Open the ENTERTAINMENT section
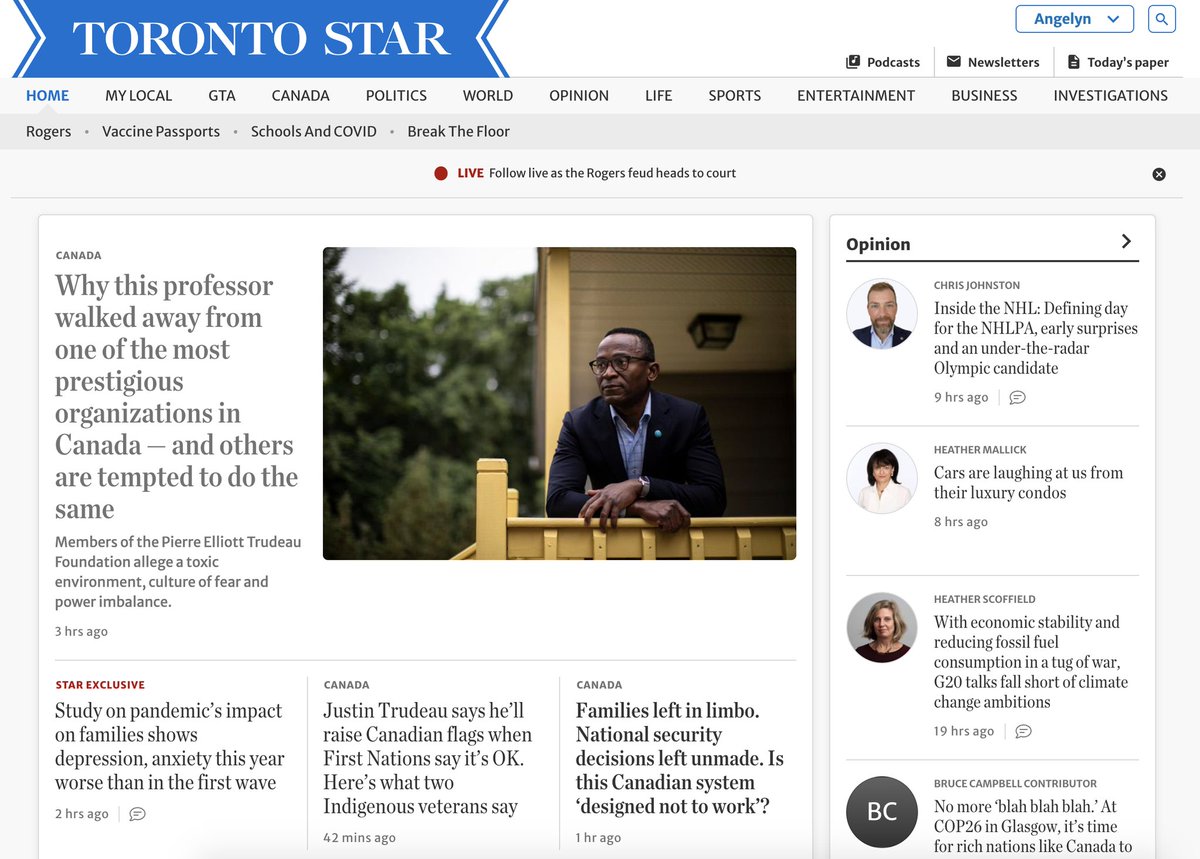The height and width of the screenshot is (859, 1200). (x=856, y=96)
